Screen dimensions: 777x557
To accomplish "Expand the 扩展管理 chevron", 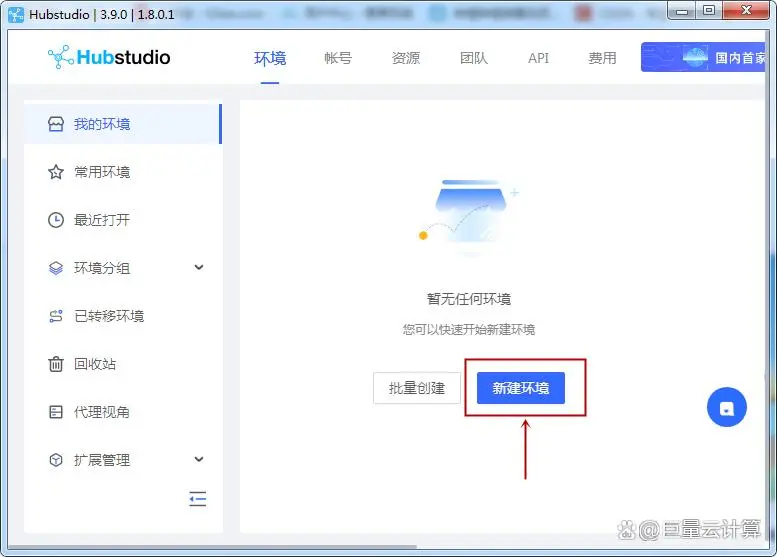I will point(199,459).
